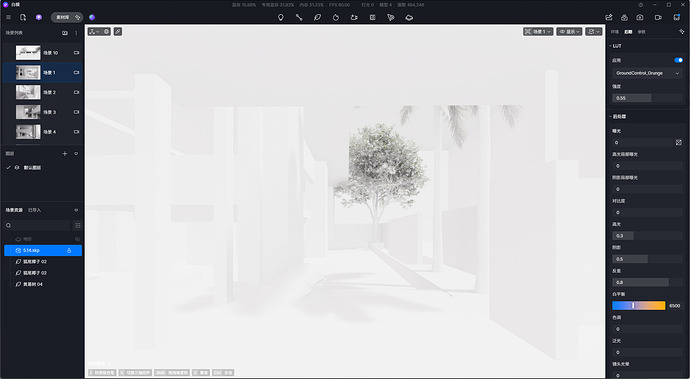Click the scene resources search field

point(37,225)
